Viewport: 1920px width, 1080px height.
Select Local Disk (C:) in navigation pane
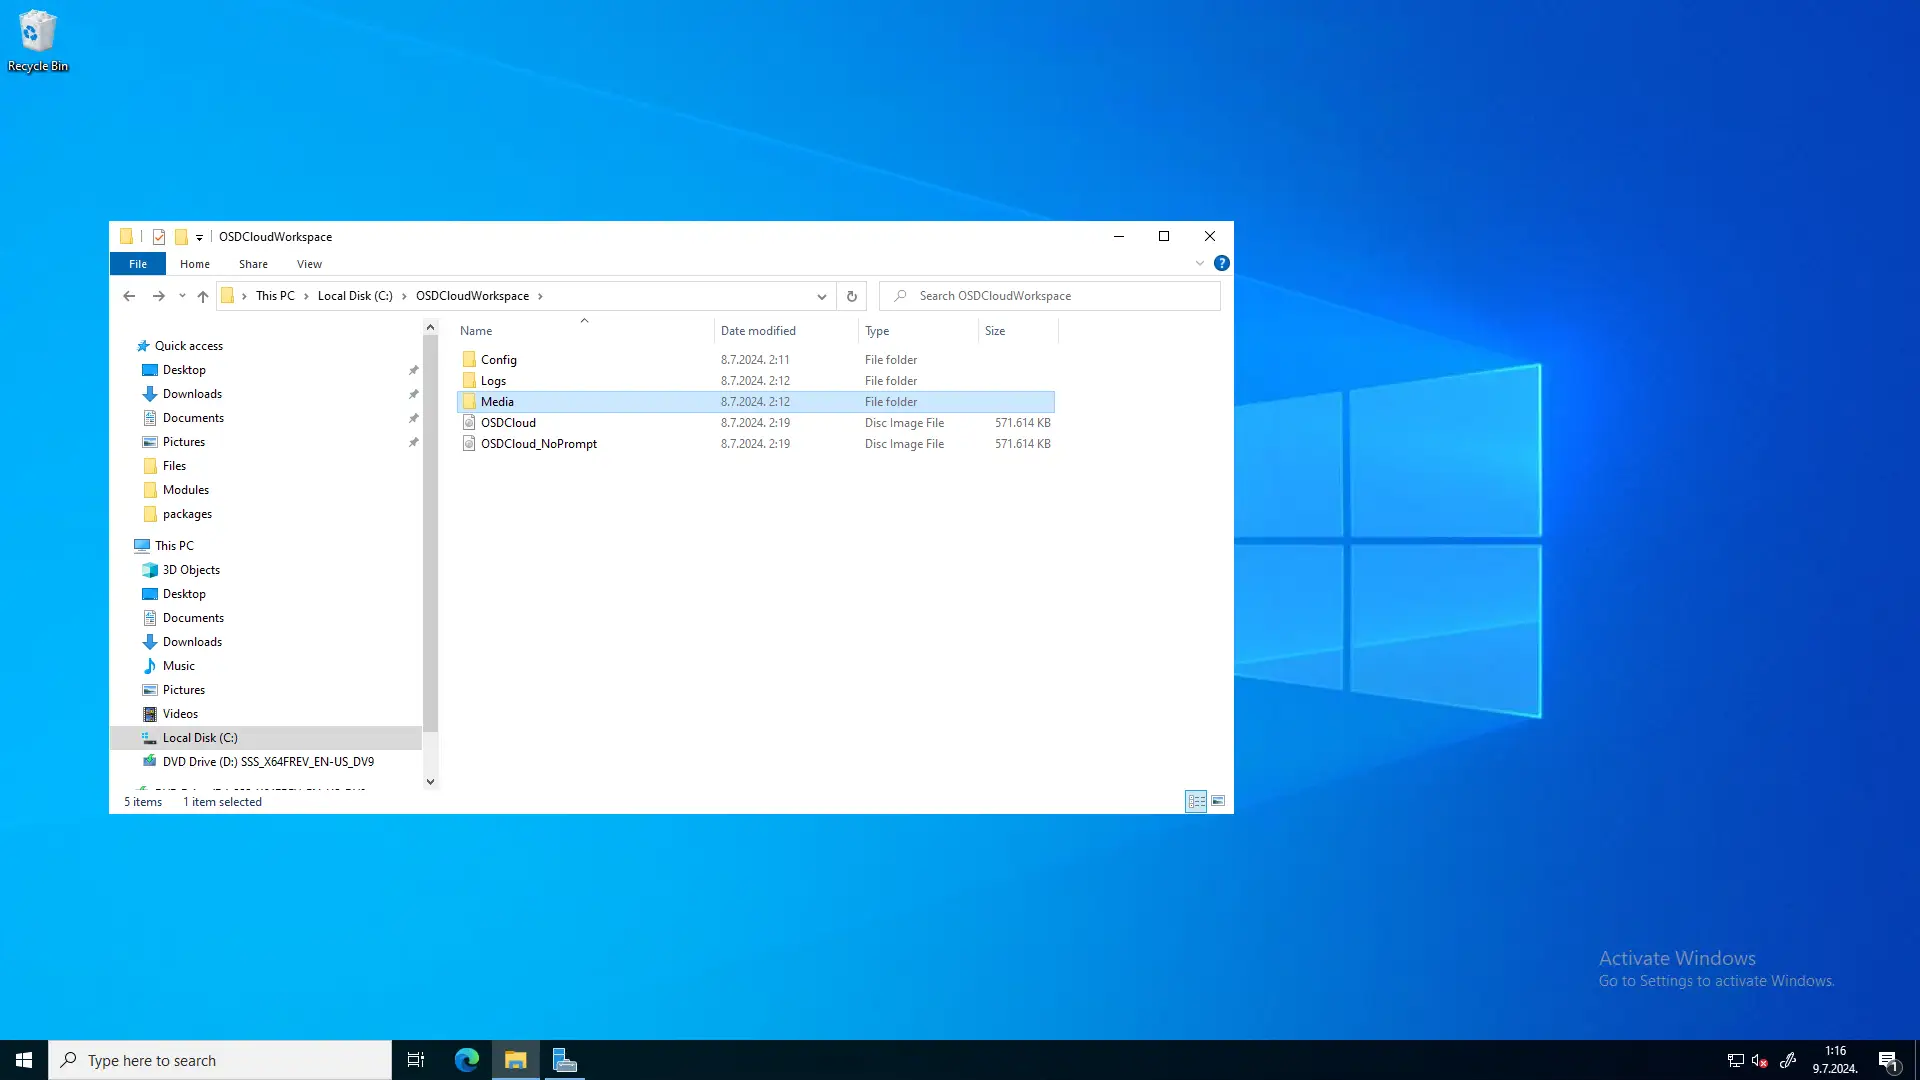(x=200, y=738)
